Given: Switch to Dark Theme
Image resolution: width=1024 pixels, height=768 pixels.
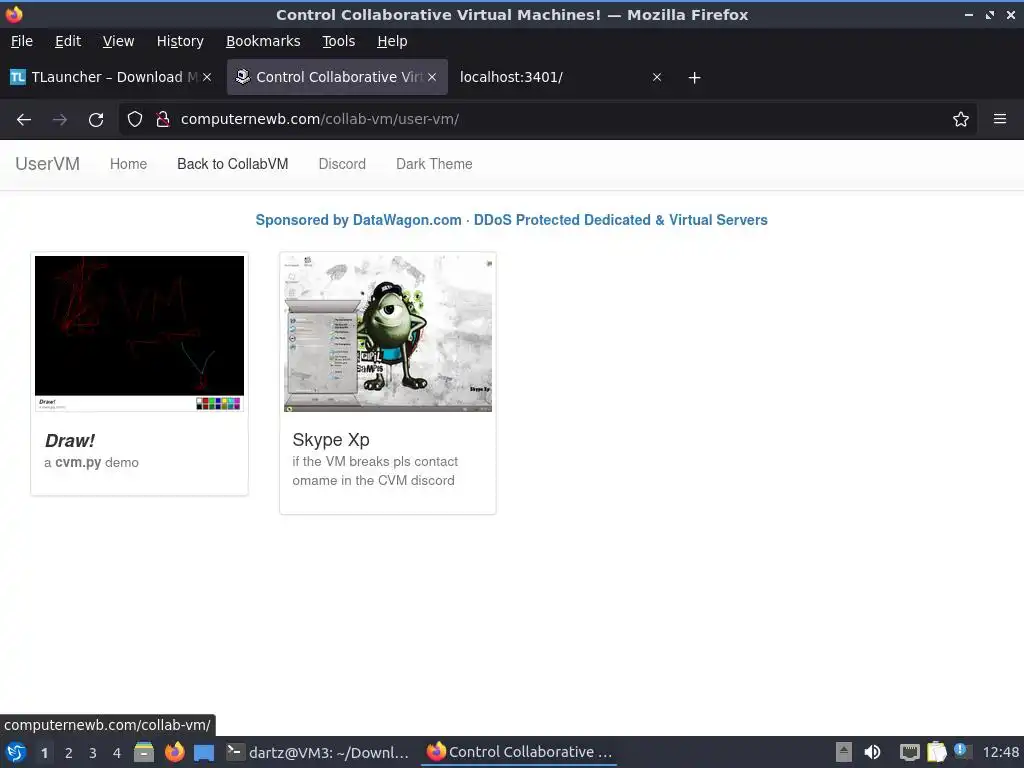Looking at the screenshot, I should (x=434, y=164).
